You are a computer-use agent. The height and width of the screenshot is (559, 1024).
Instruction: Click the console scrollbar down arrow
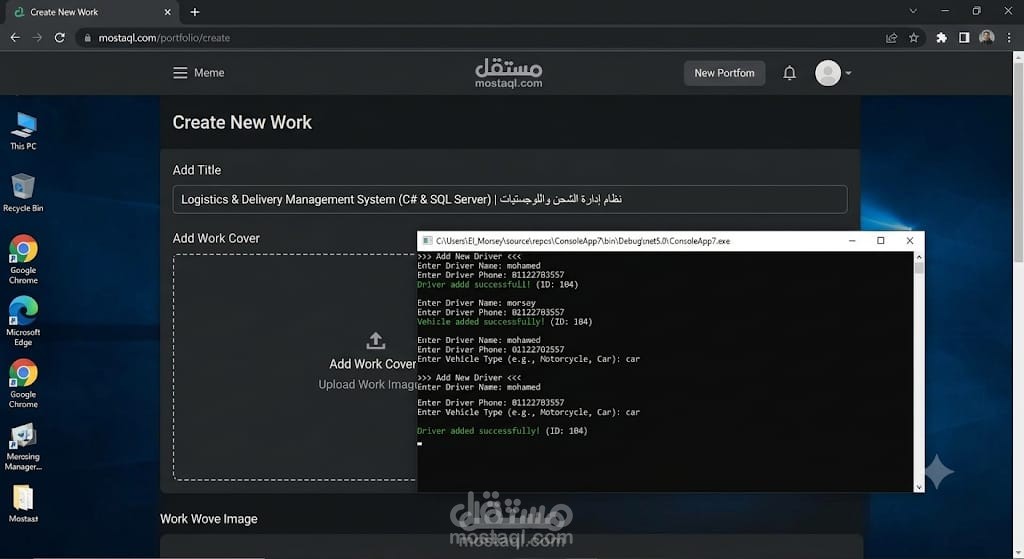(x=918, y=487)
